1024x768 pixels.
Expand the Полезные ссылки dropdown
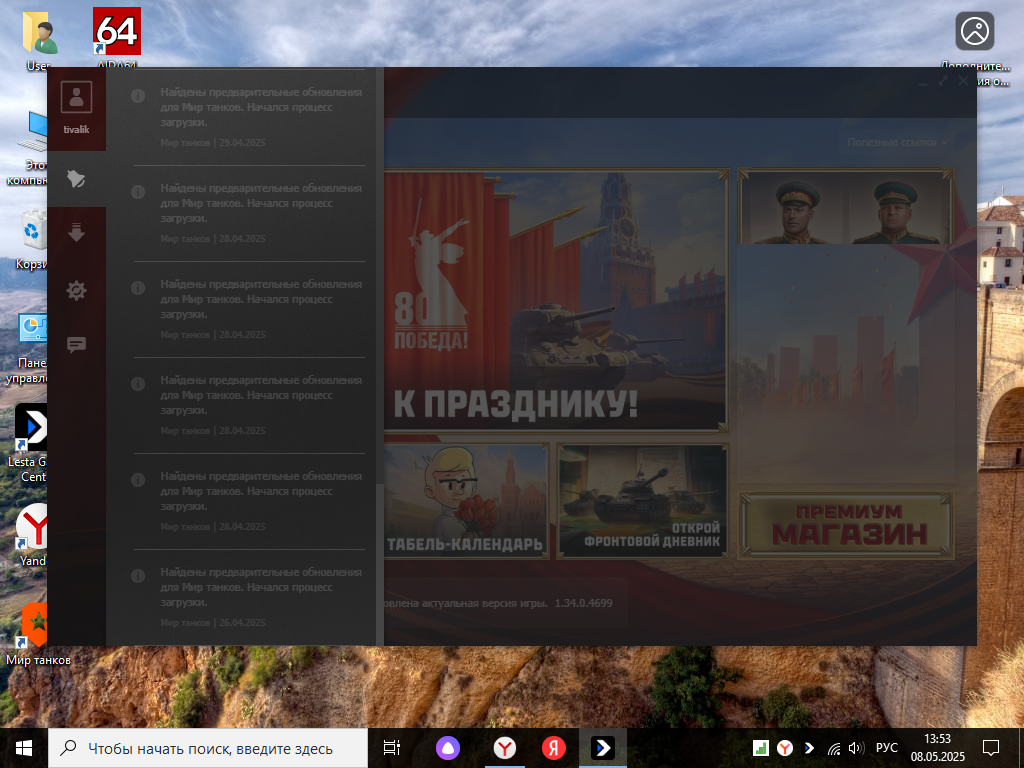pyautogui.click(x=896, y=143)
